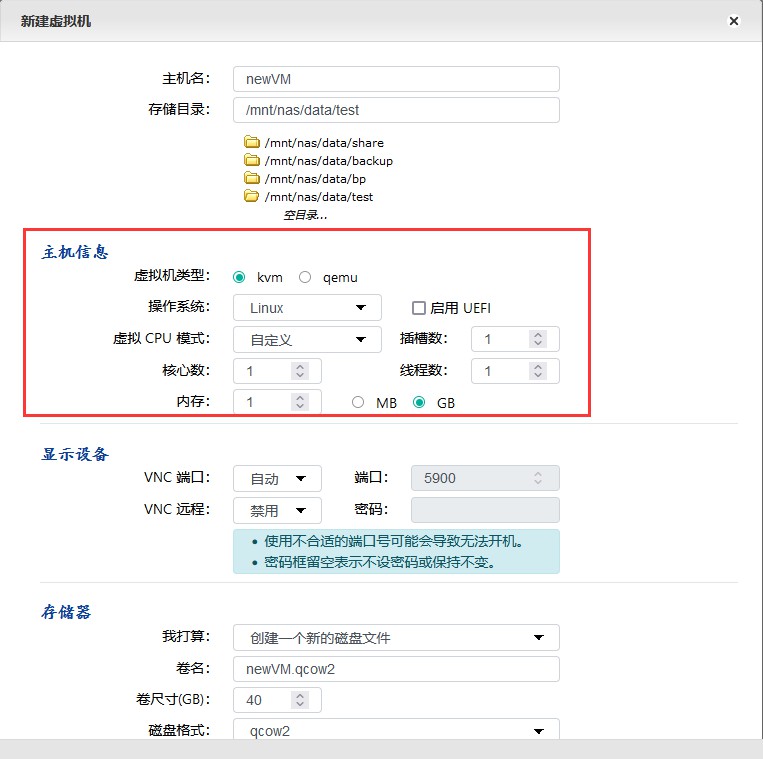Click the 插槽数 stepper field
The image size is (763, 759).
tap(515, 339)
